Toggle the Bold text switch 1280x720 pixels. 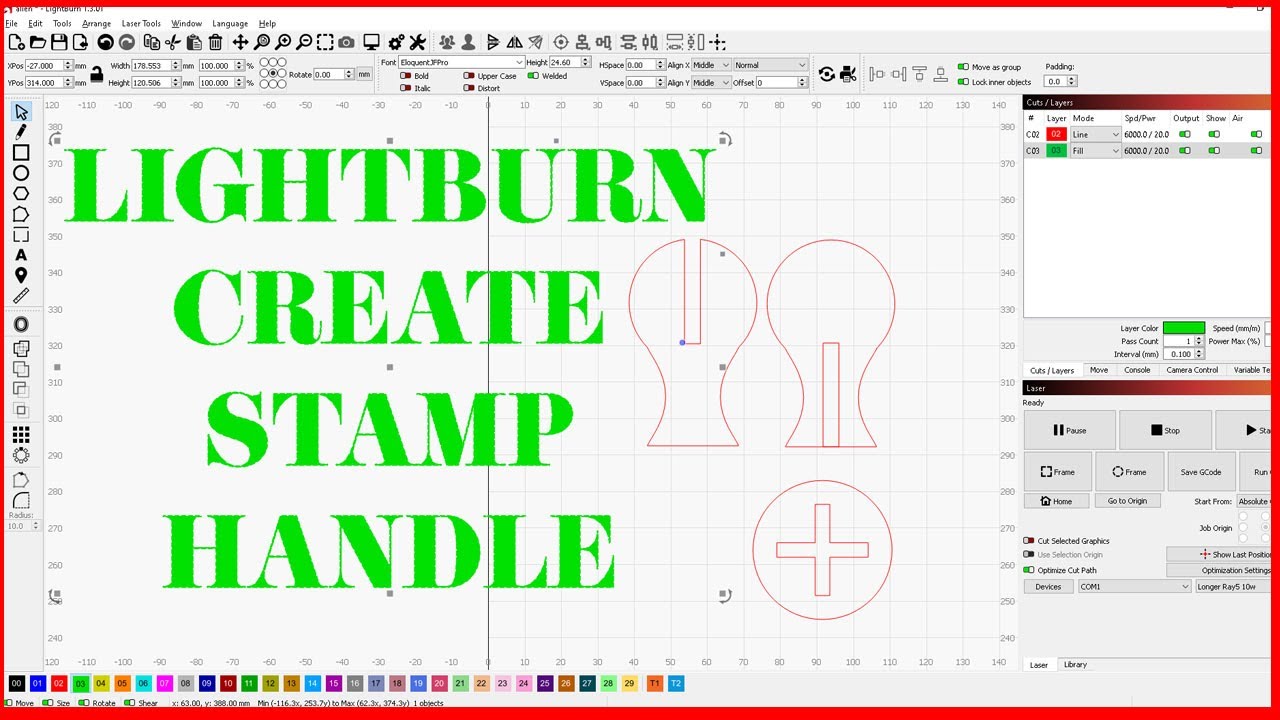tap(405, 76)
